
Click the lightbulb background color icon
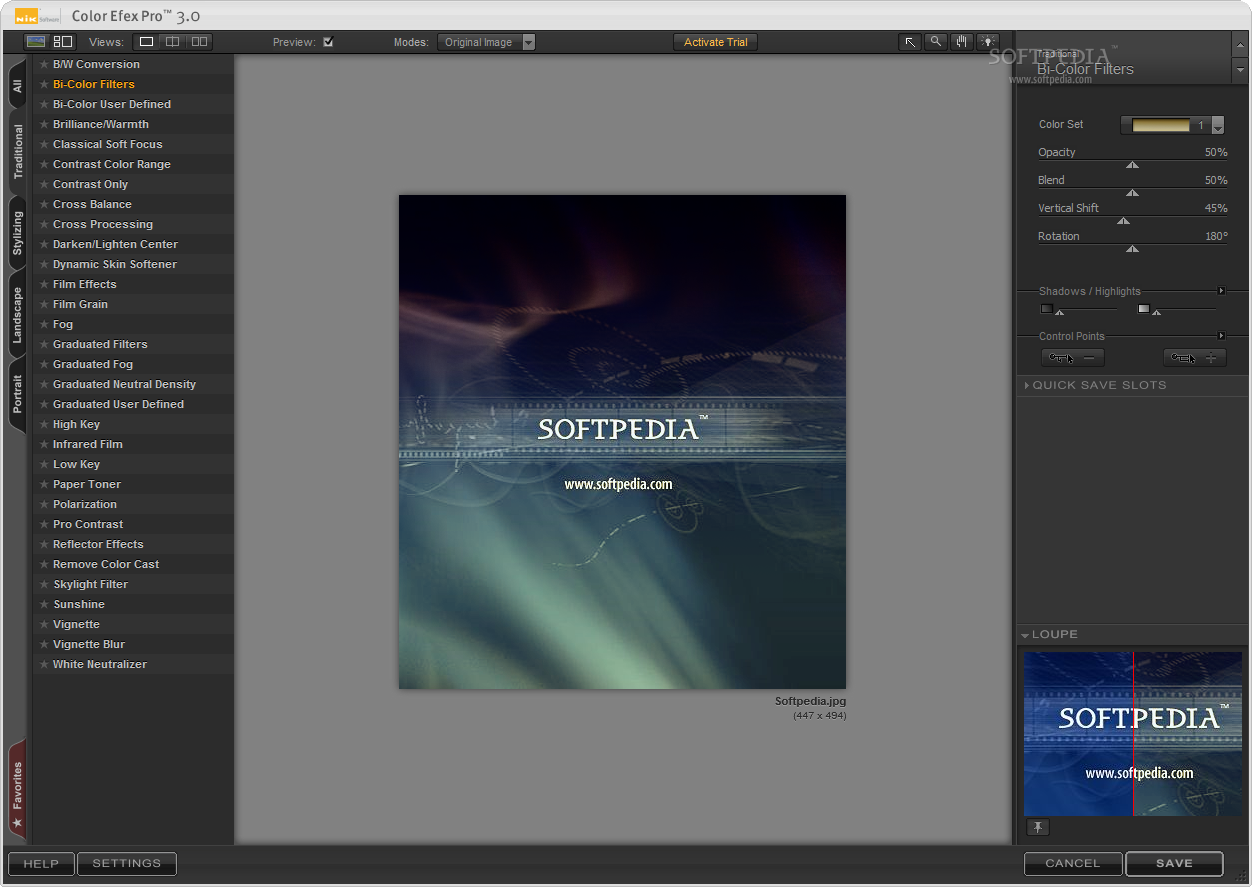point(988,42)
